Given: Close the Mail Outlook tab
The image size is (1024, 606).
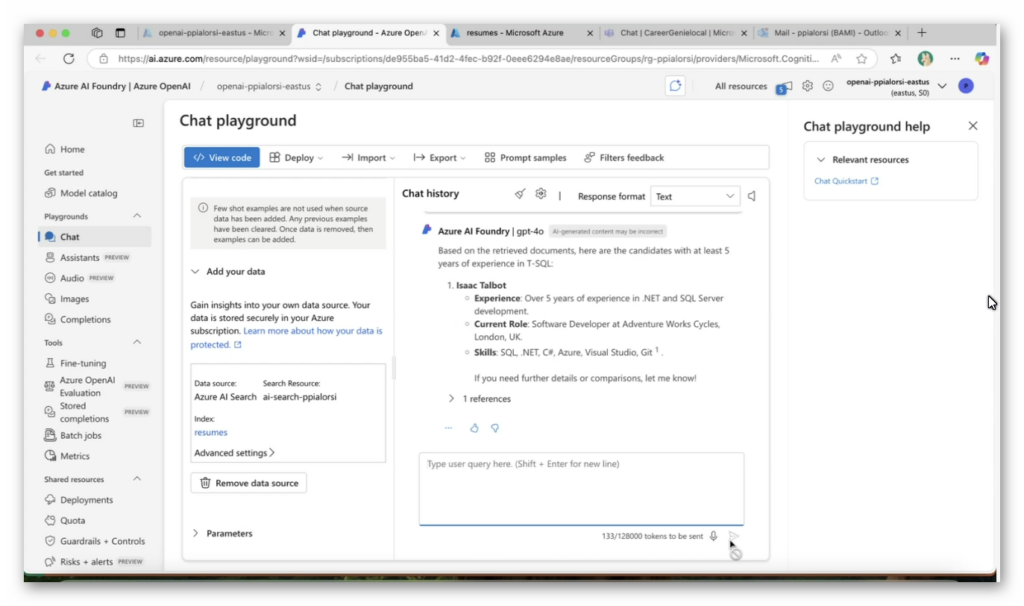Looking at the screenshot, I should (898, 33).
